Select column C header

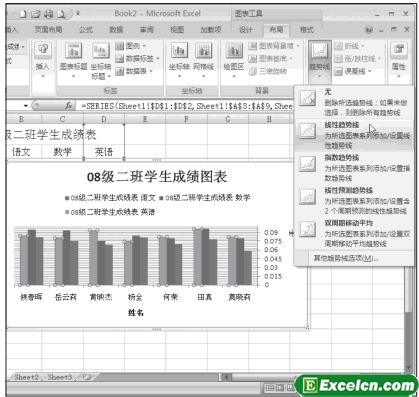click(x=62, y=119)
